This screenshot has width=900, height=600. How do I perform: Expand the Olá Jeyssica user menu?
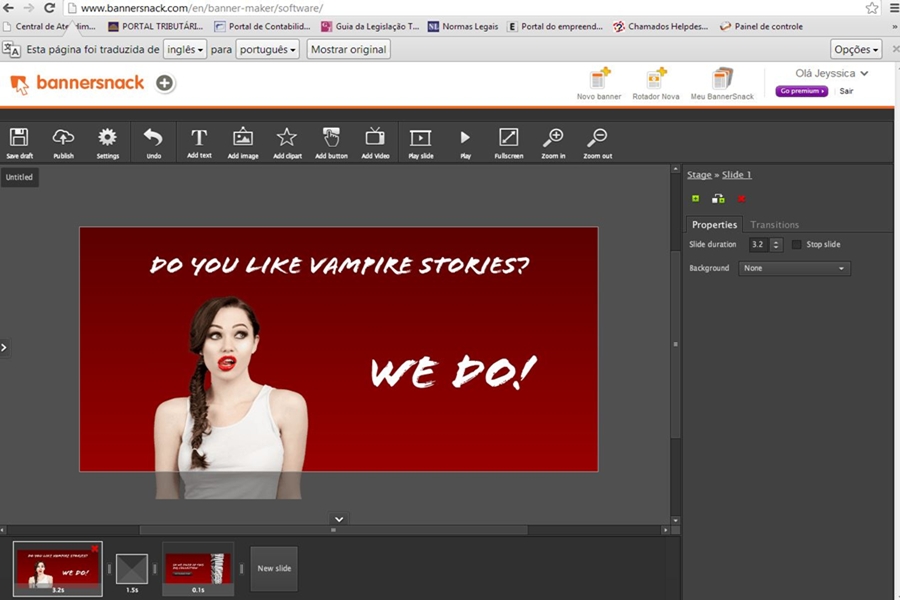[x=831, y=73]
